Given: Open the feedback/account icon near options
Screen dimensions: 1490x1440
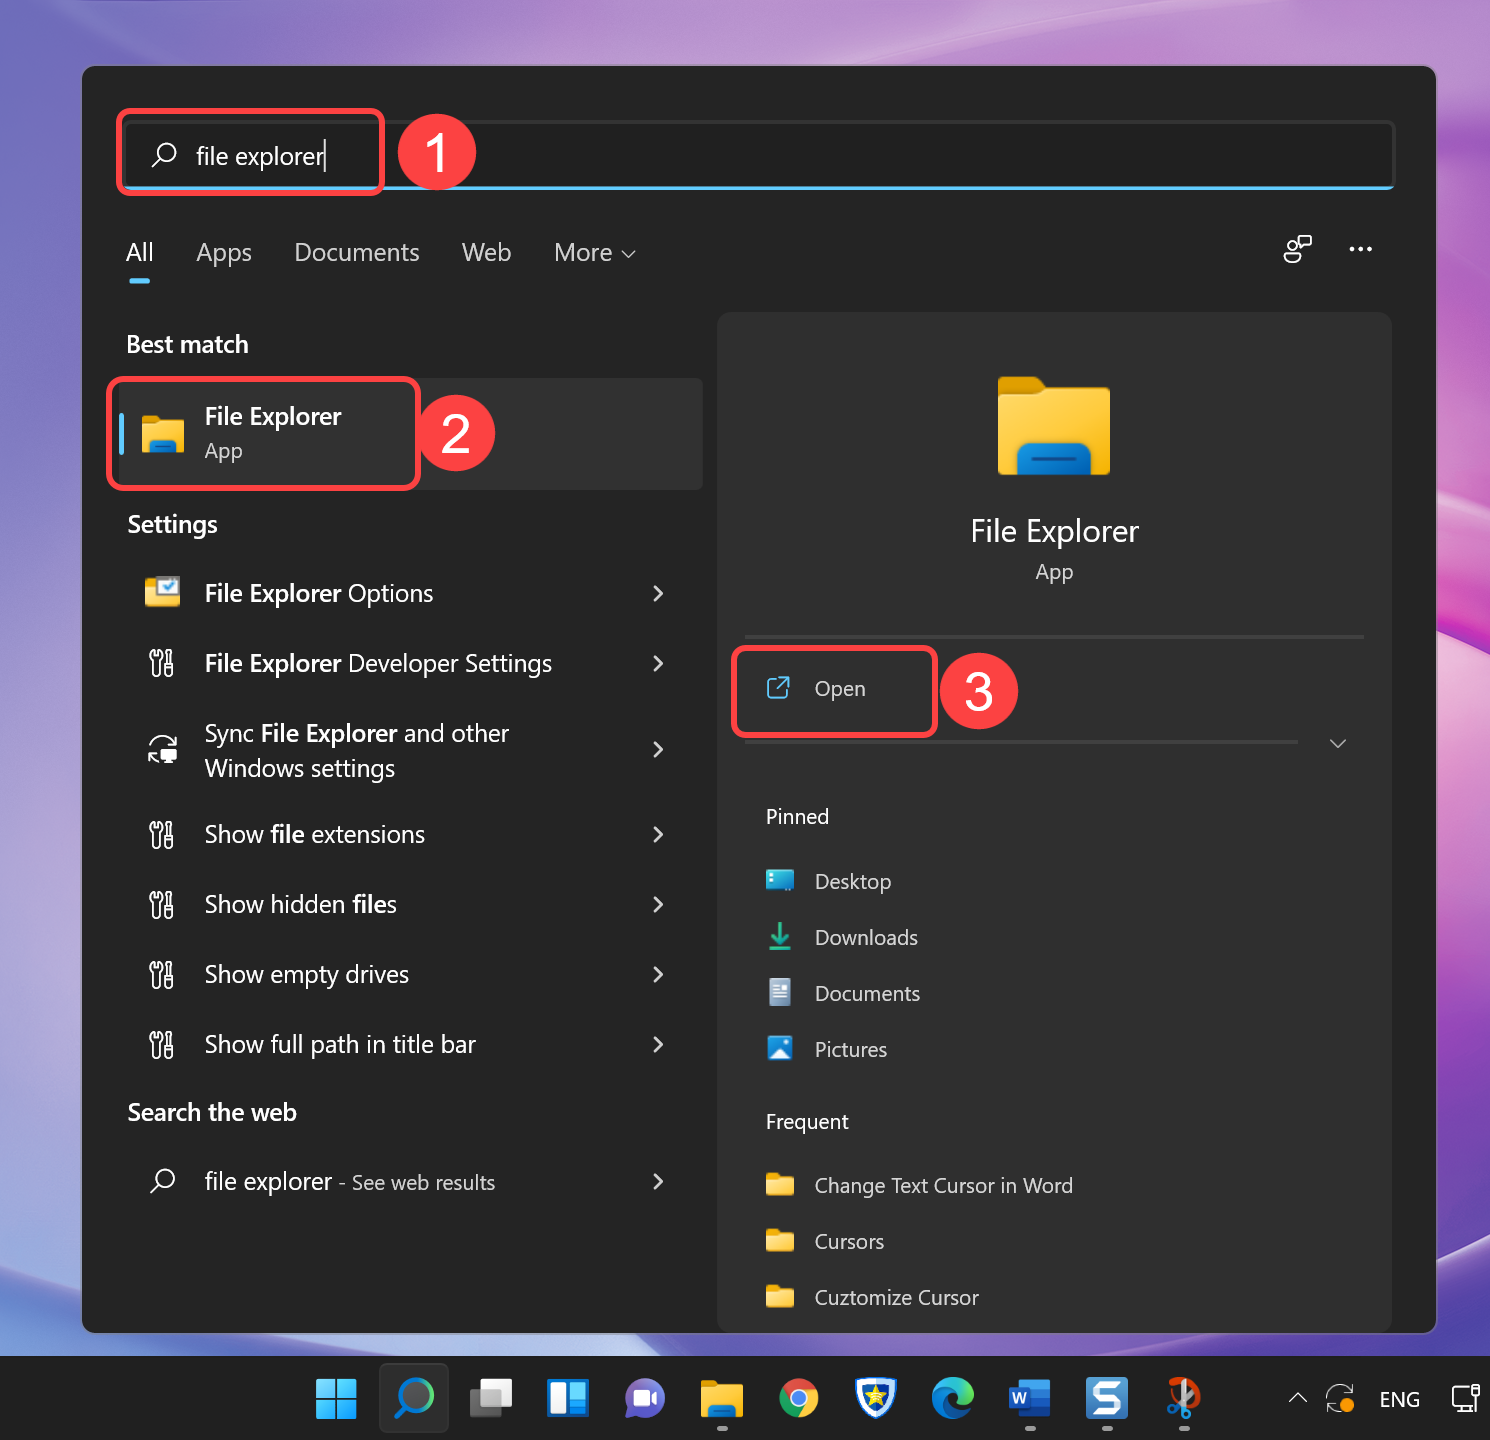Looking at the screenshot, I should [x=1297, y=249].
